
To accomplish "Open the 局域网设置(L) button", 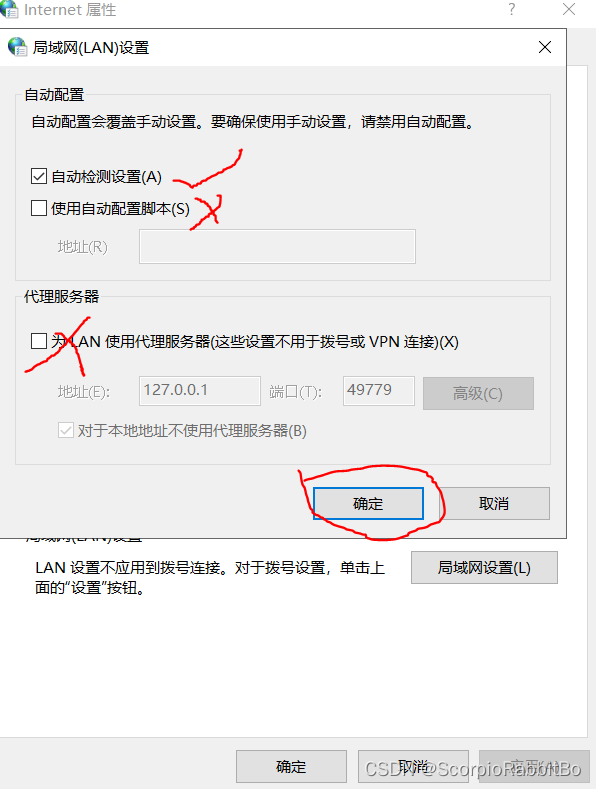I will click(x=484, y=568).
